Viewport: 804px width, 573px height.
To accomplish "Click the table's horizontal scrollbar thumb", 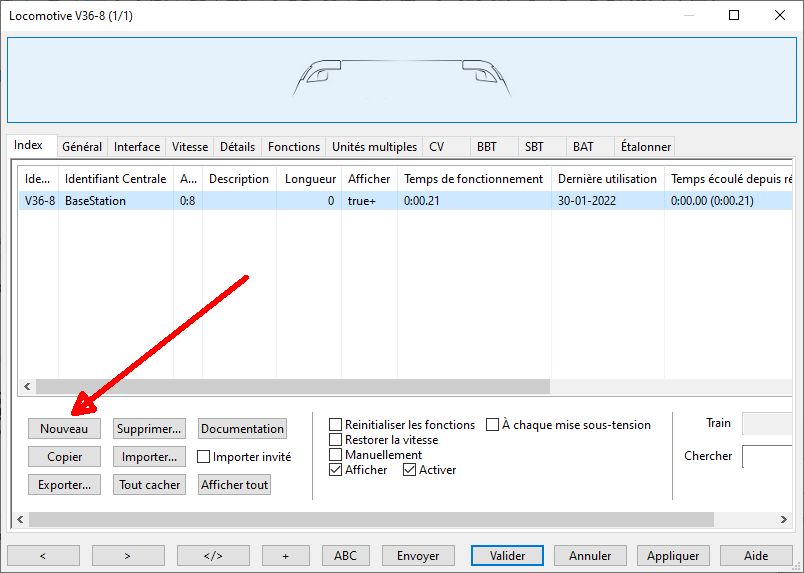I will (x=293, y=386).
